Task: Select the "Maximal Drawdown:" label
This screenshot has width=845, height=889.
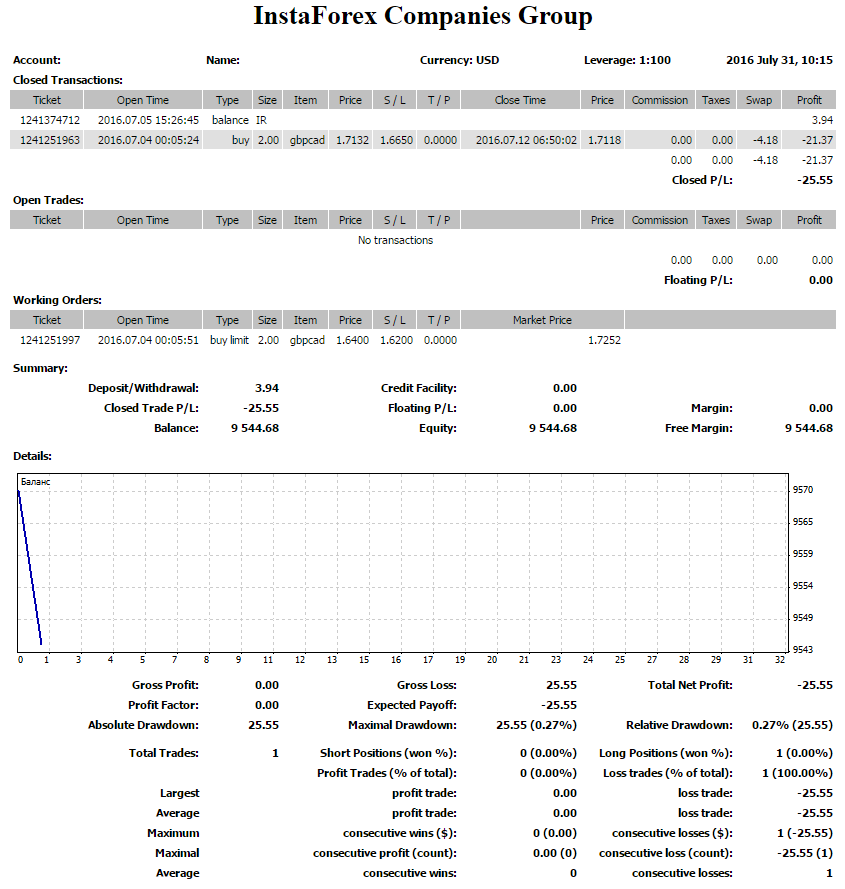Action: click(x=402, y=725)
